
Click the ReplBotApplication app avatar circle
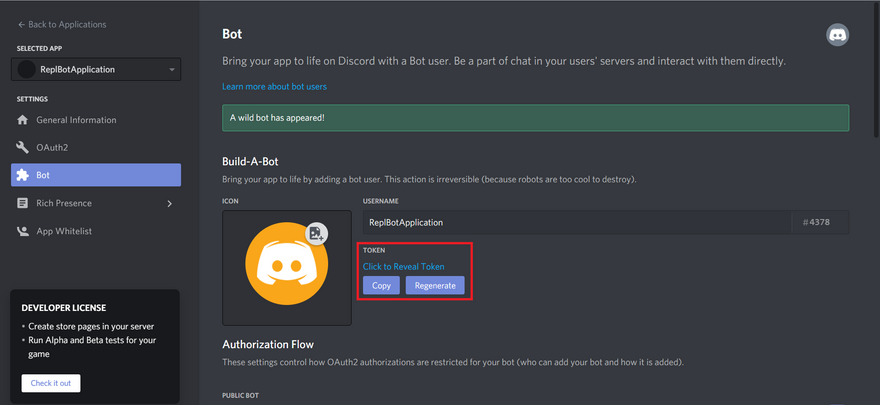click(27, 70)
